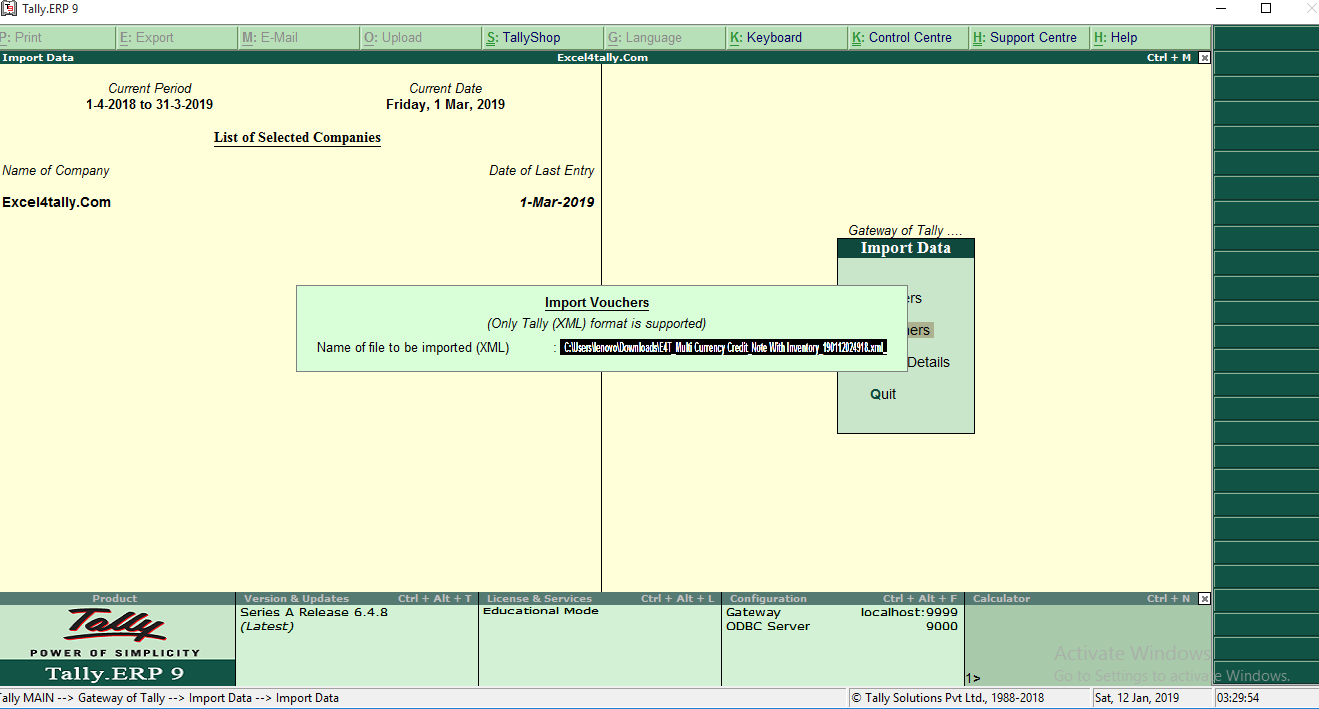Click the status bar time 03:29:54
Screen dimensions: 1319x709
click(1238, 698)
